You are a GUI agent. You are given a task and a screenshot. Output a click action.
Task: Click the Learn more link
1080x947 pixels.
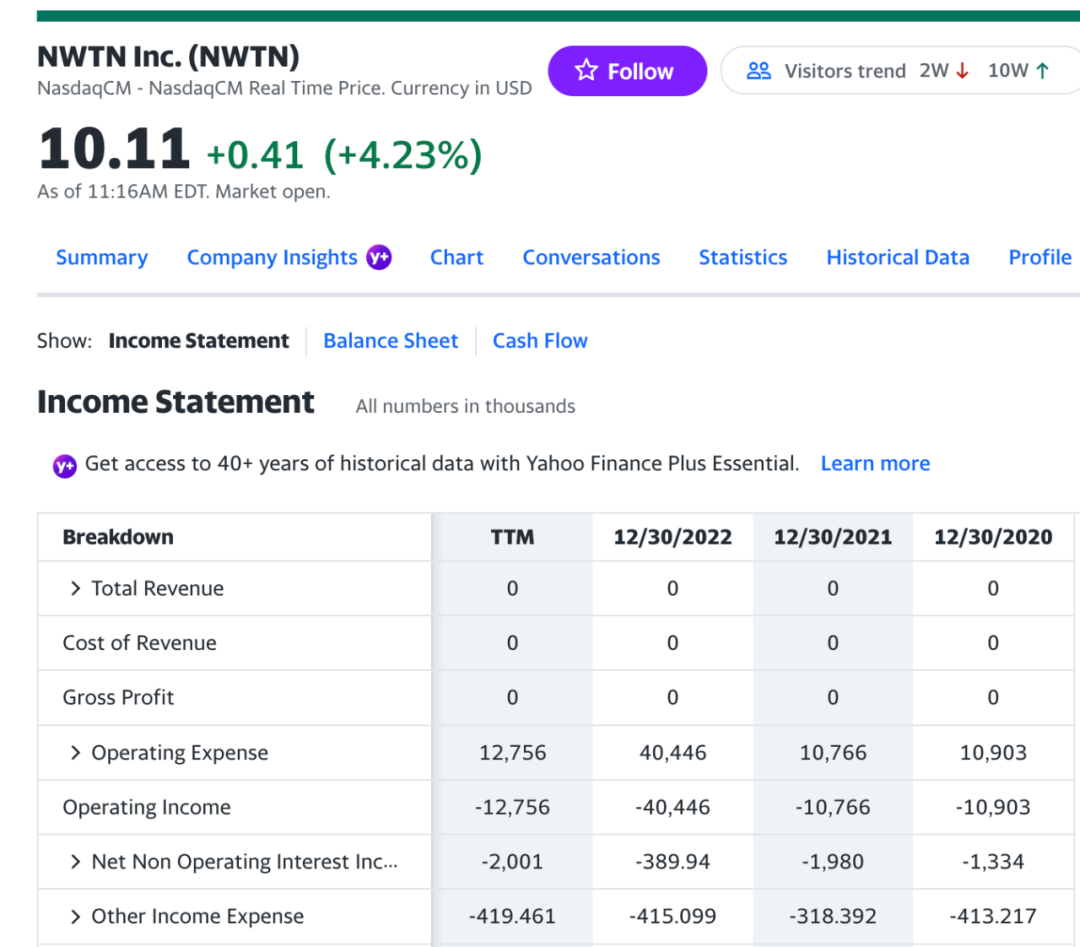[x=875, y=464]
